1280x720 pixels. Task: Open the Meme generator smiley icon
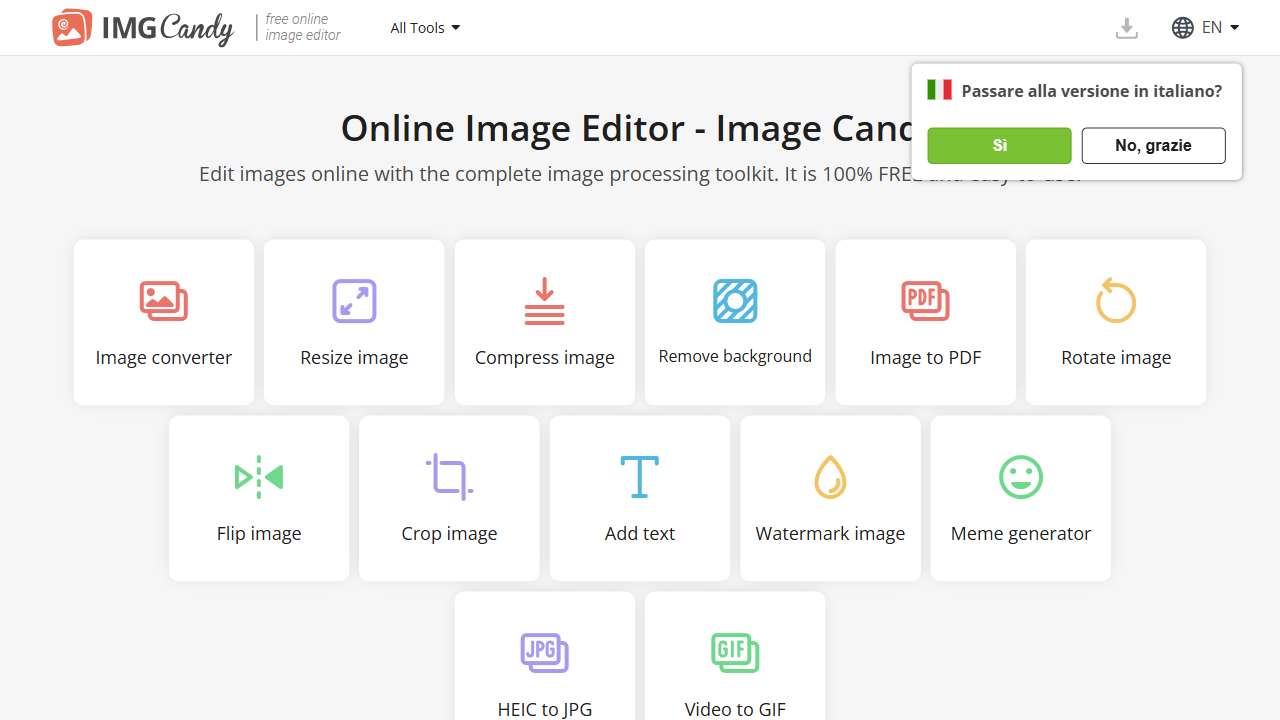[x=1020, y=477]
